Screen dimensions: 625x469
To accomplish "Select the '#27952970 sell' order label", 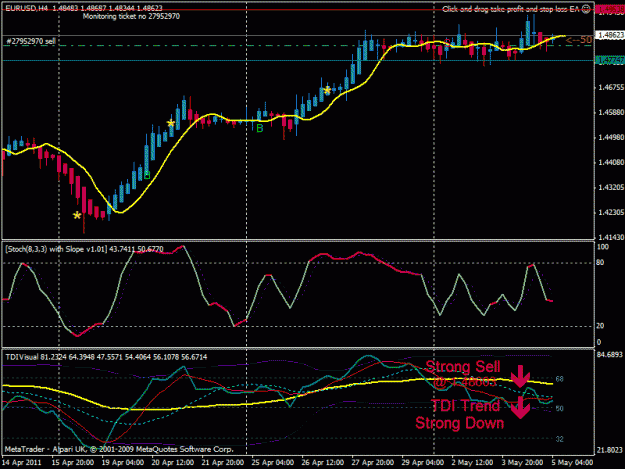I will point(31,41).
